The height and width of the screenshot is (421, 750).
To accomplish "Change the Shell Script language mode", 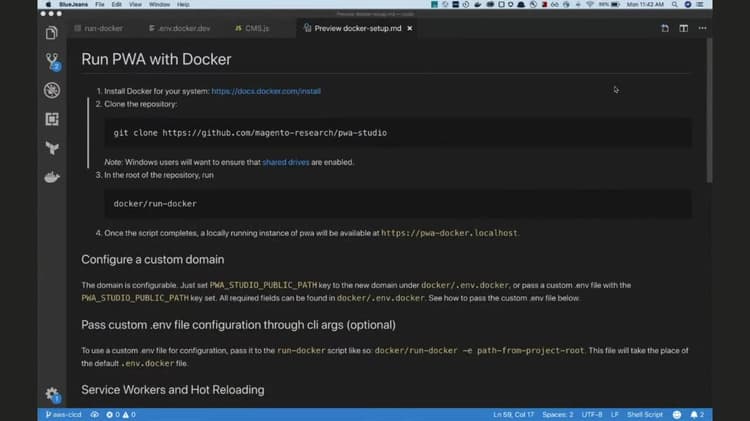I will 645,414.
